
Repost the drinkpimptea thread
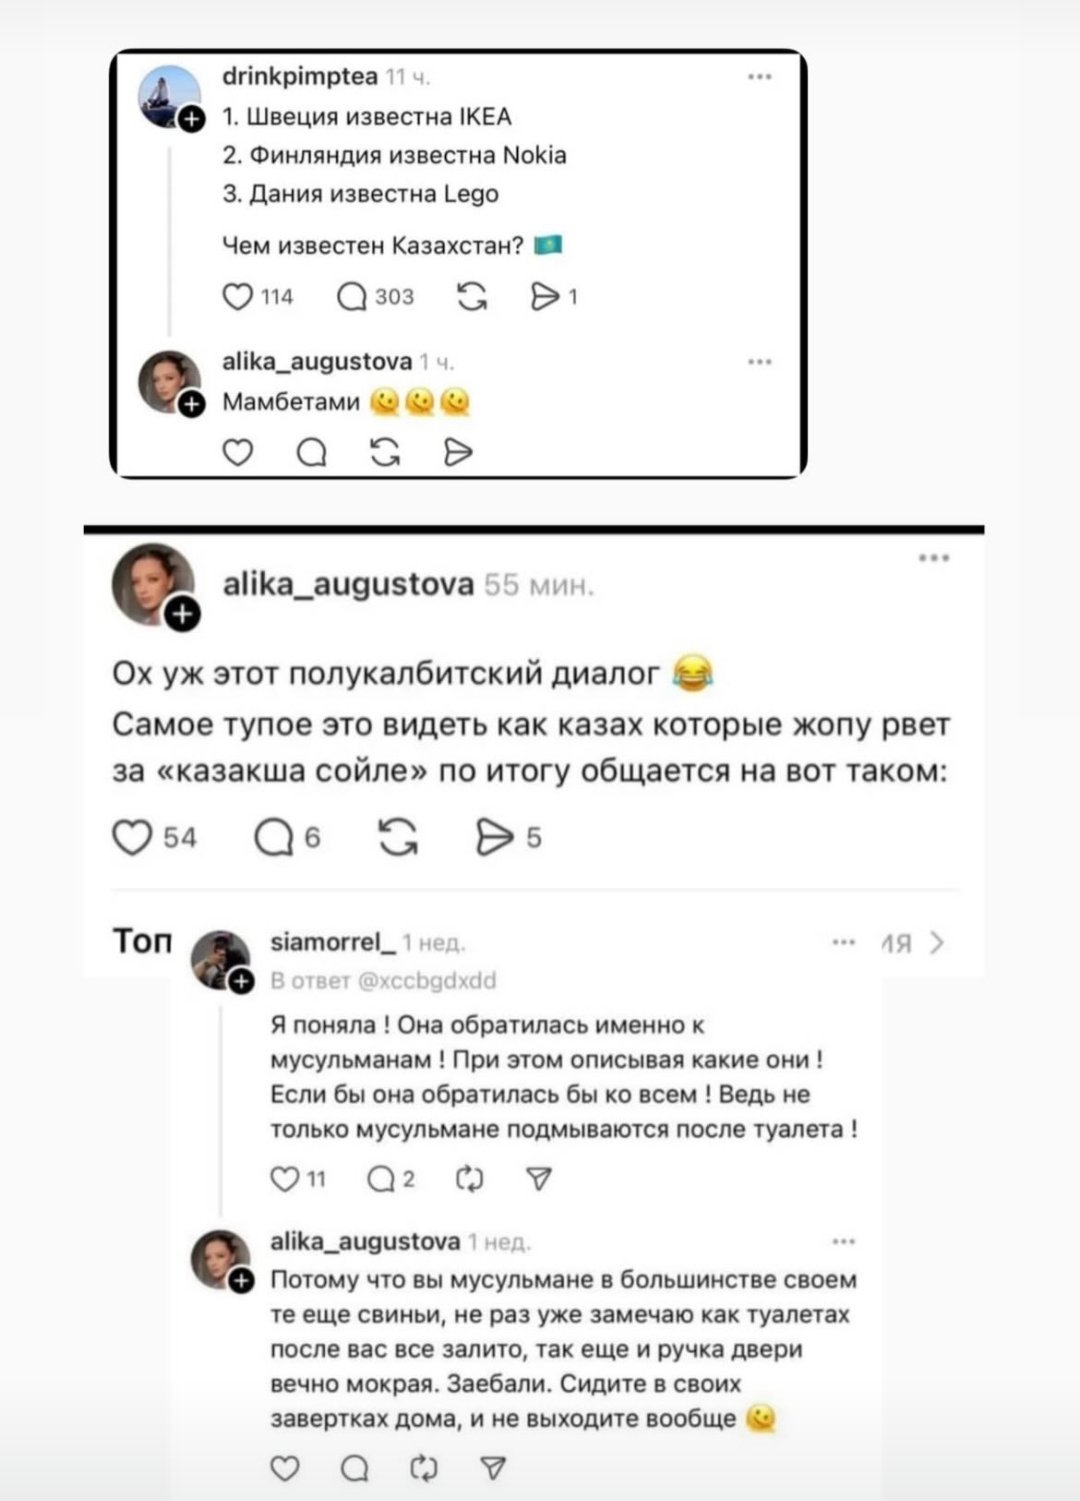(x=471, y=296)
